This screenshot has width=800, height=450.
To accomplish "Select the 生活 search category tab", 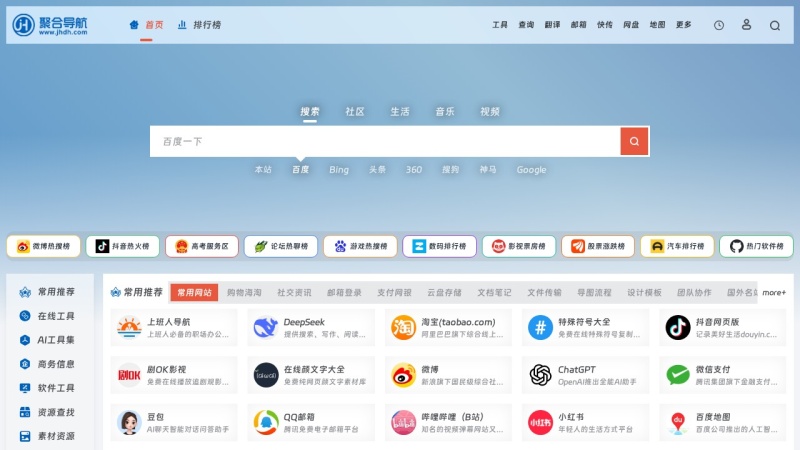I will (x=399, y=112).
